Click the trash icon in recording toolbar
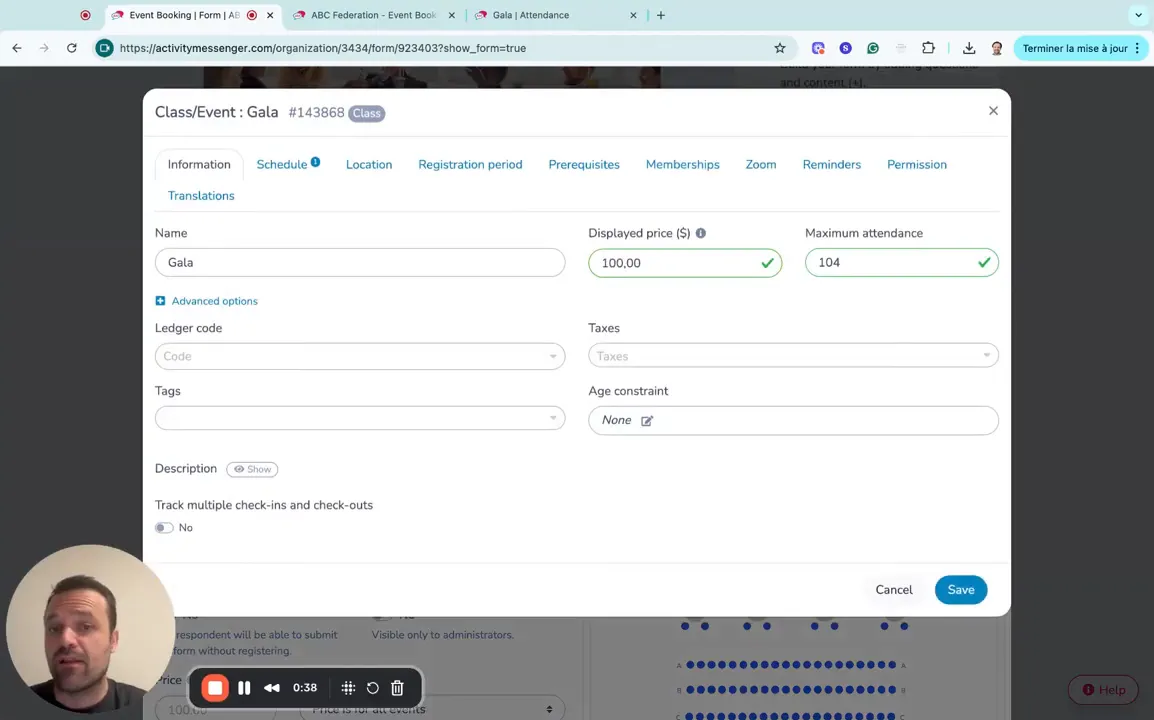This screenshot has height=720, width=1154. click(397, 688)
